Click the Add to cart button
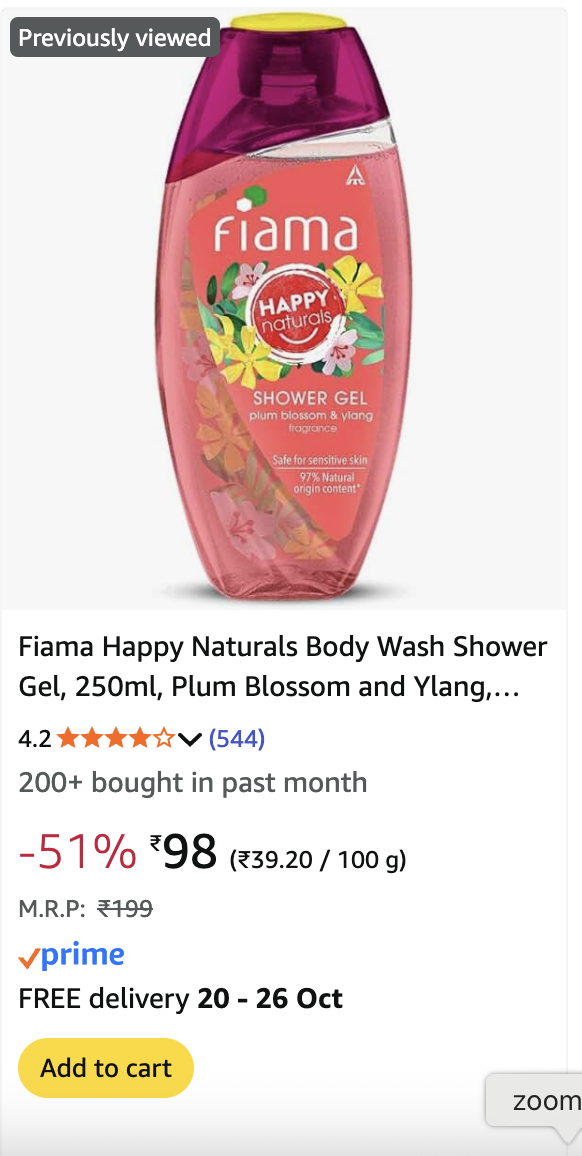 [106, 1068]
